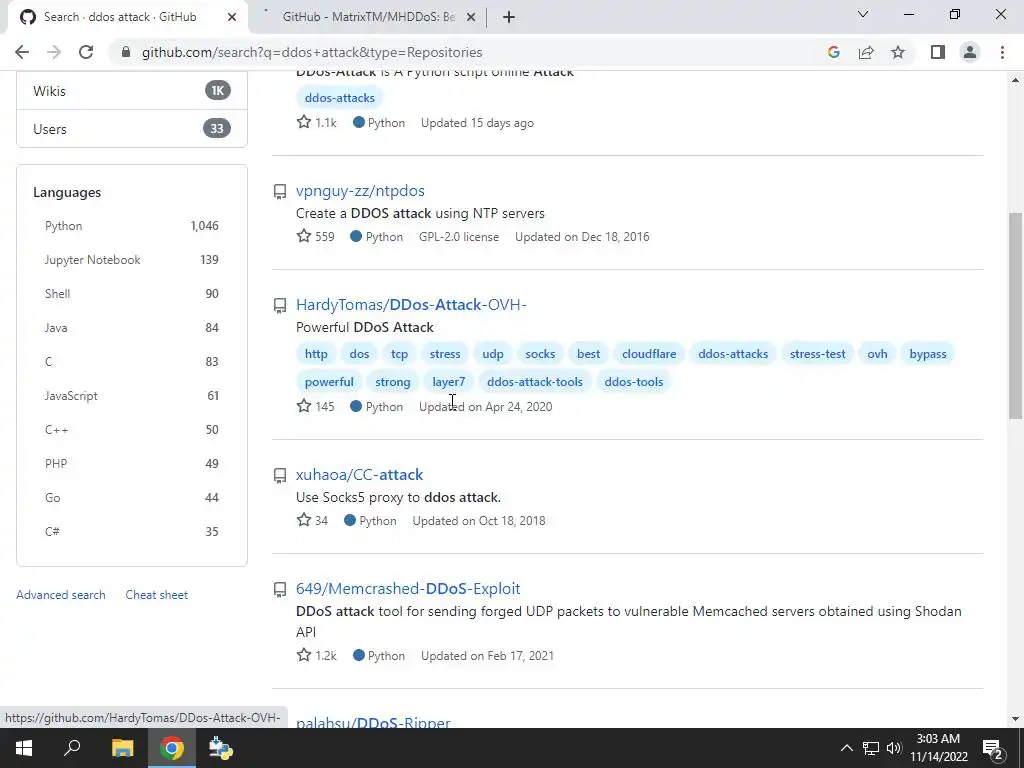
Task: Click the padlock site info icon
Action: (x=126, y=52)
